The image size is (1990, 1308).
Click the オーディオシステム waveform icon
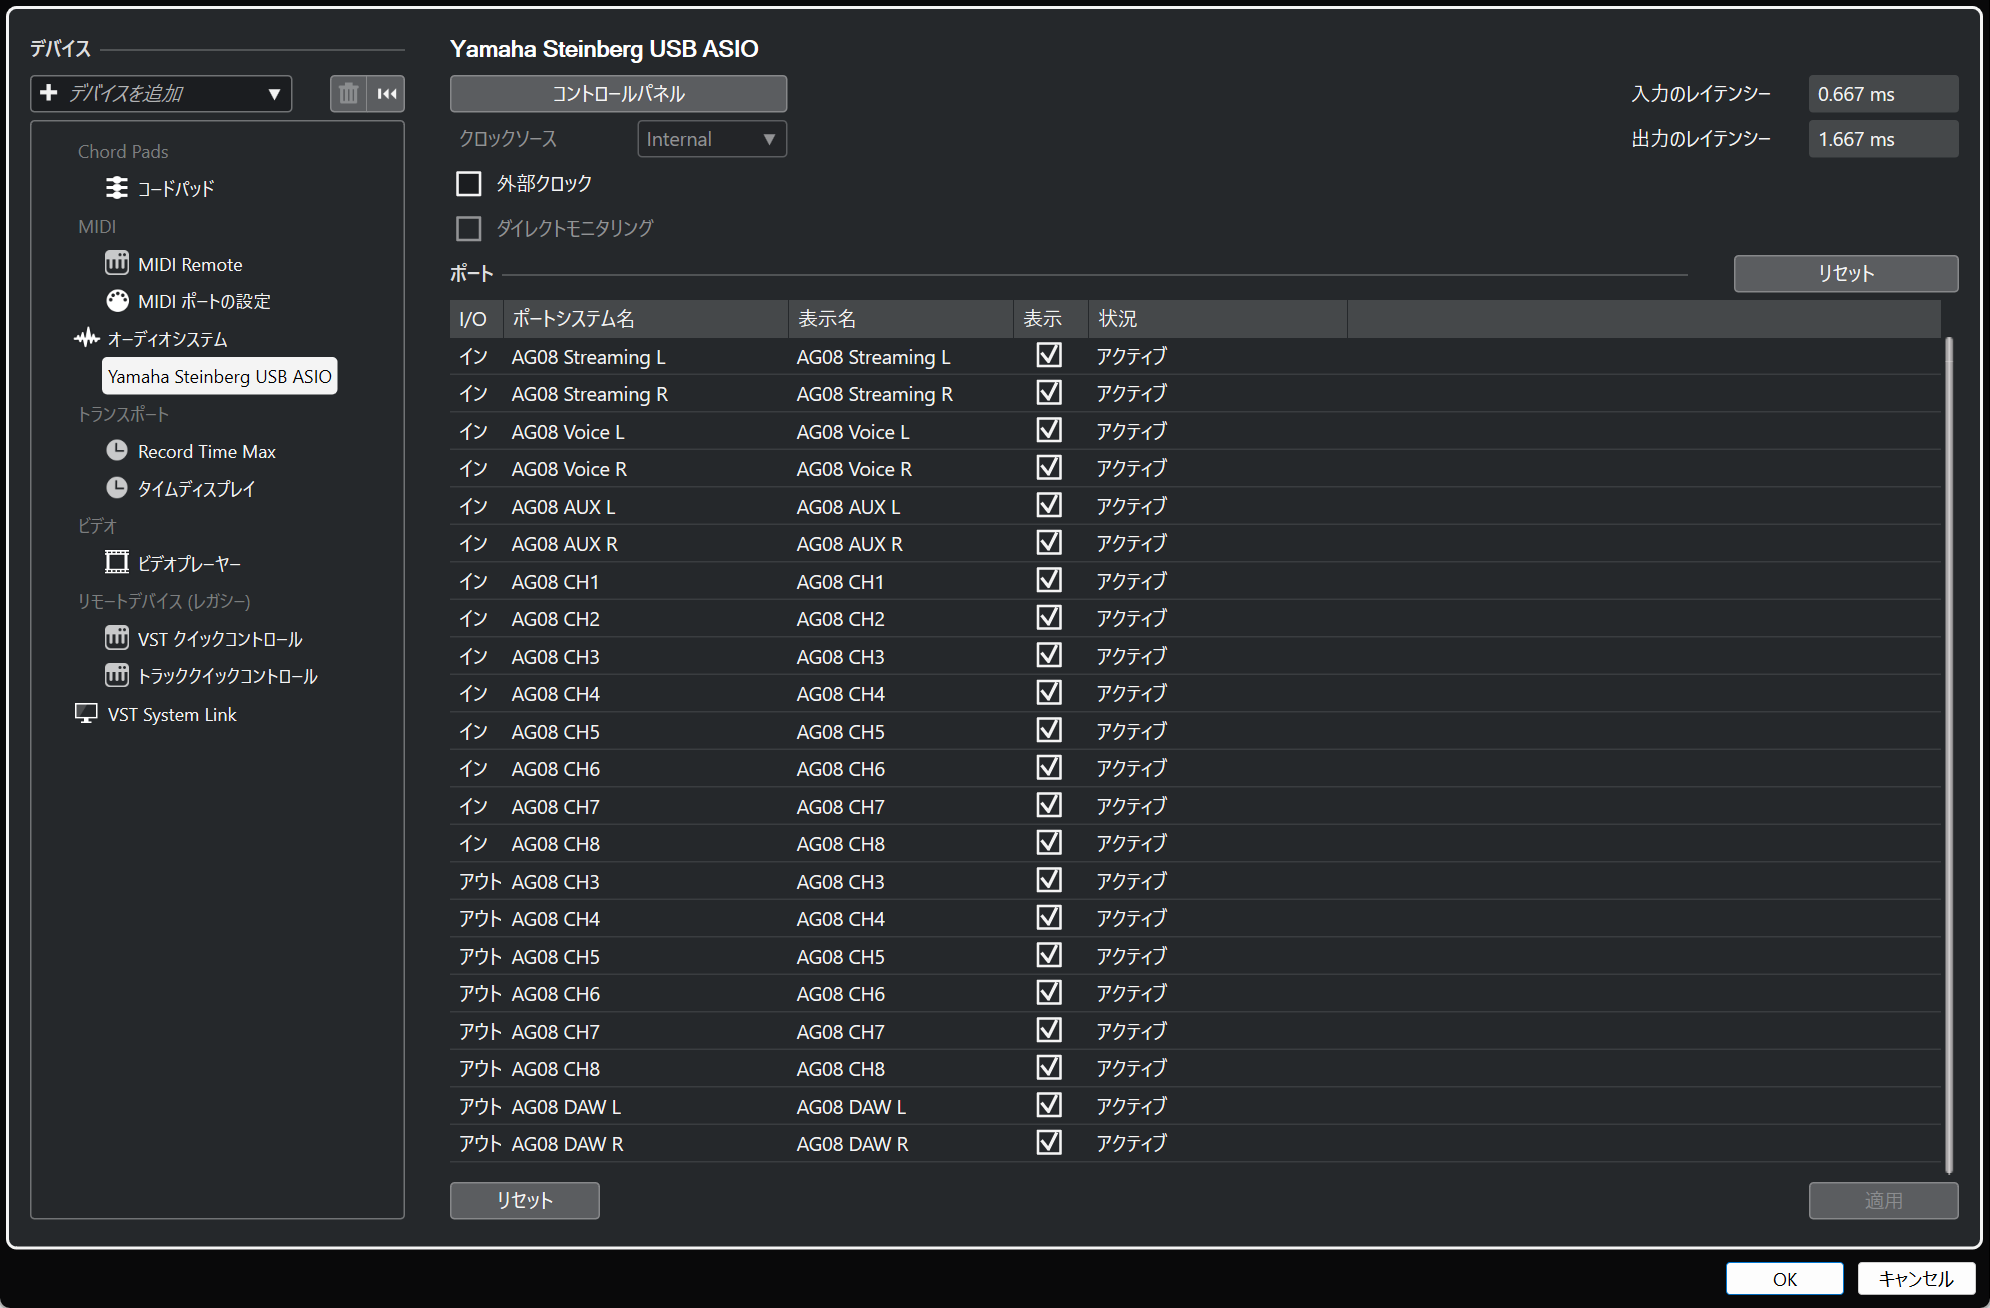tap(87, 338)
